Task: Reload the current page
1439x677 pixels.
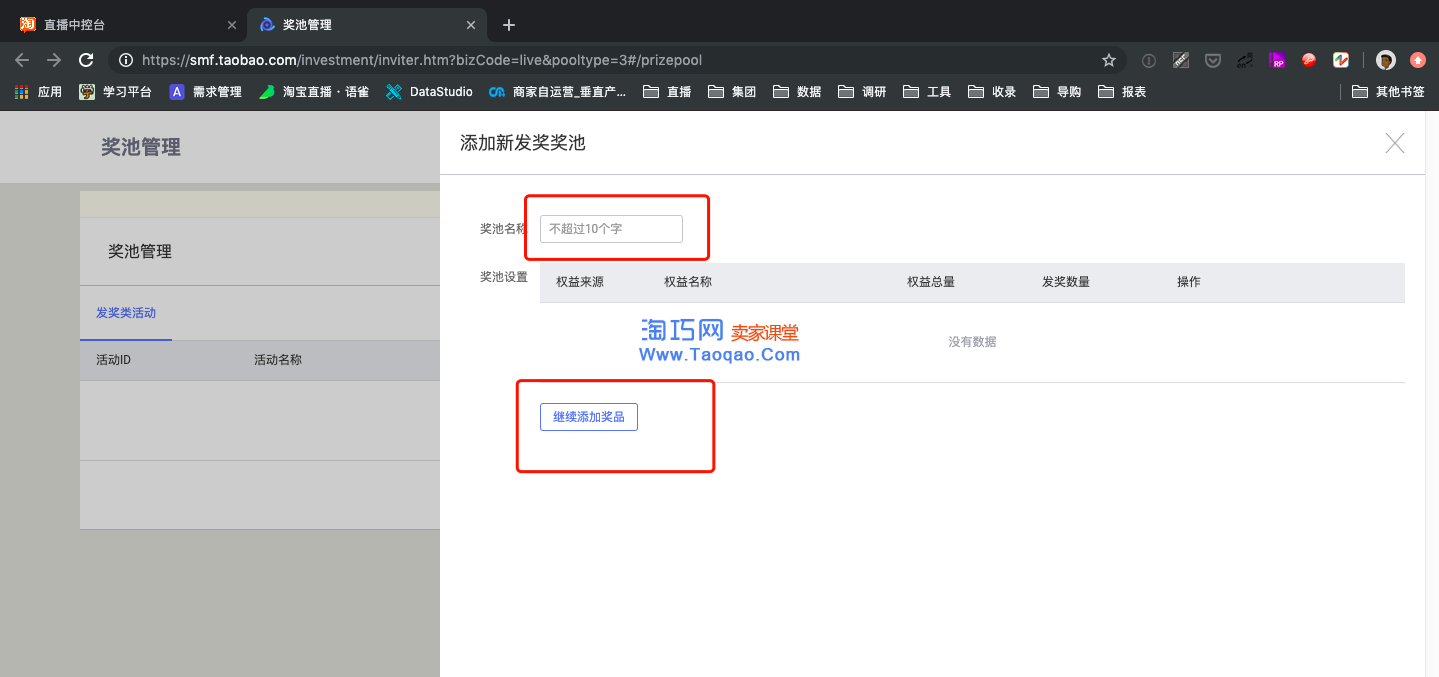Action: (86, 60)
